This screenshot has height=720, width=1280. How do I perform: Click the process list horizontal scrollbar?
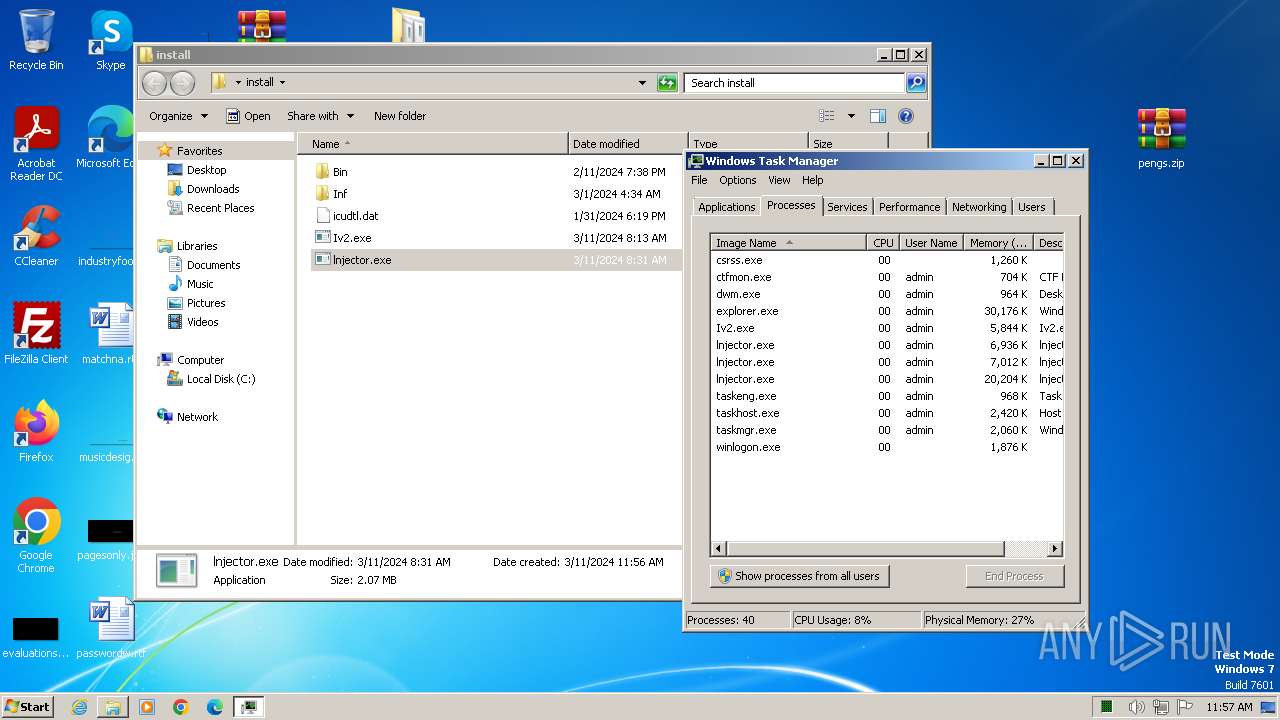865,549
